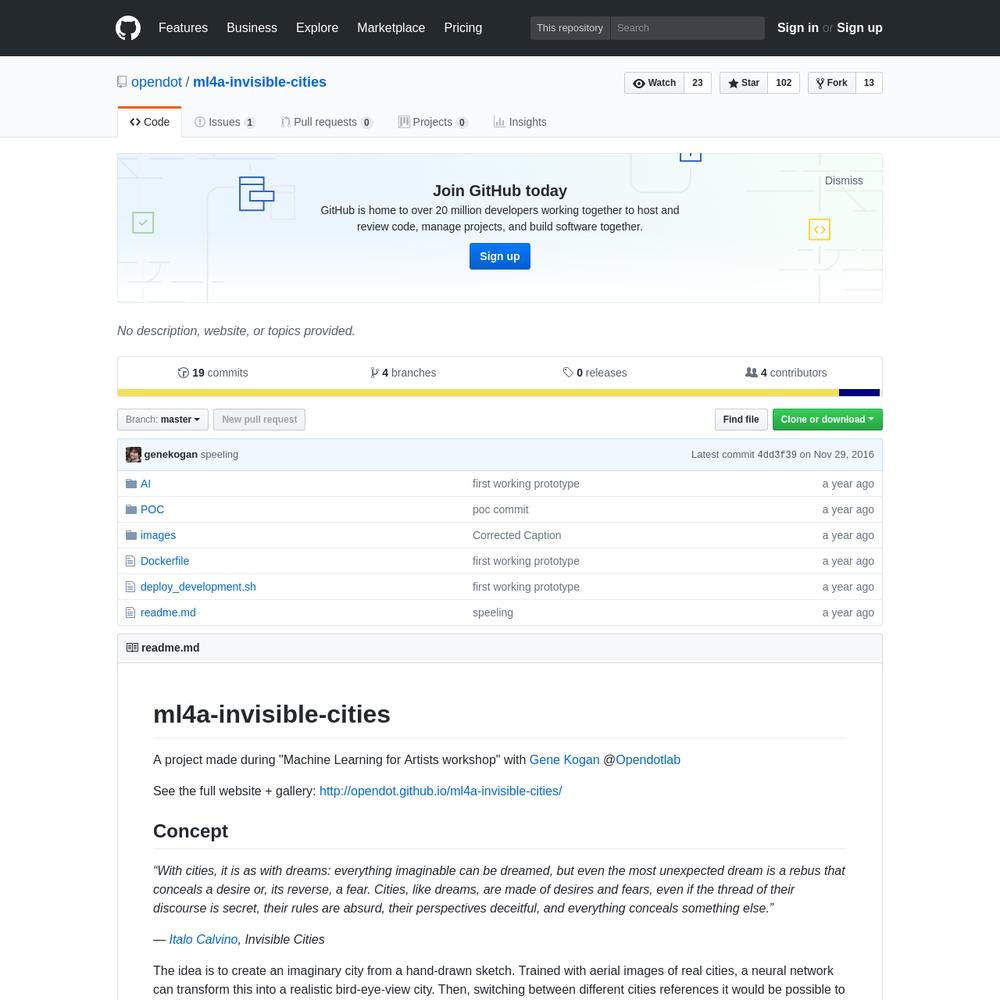The image size is (1000, 1000).
Task: Switch to the Insights tab
Action: [x=520, y=122]
